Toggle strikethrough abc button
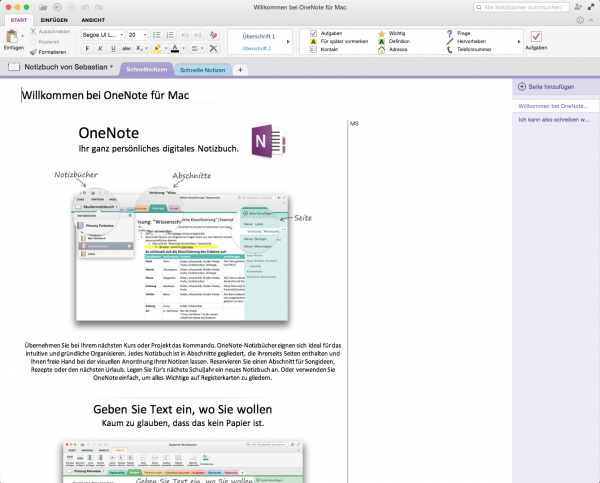The image size is (600, 483). 126,49
